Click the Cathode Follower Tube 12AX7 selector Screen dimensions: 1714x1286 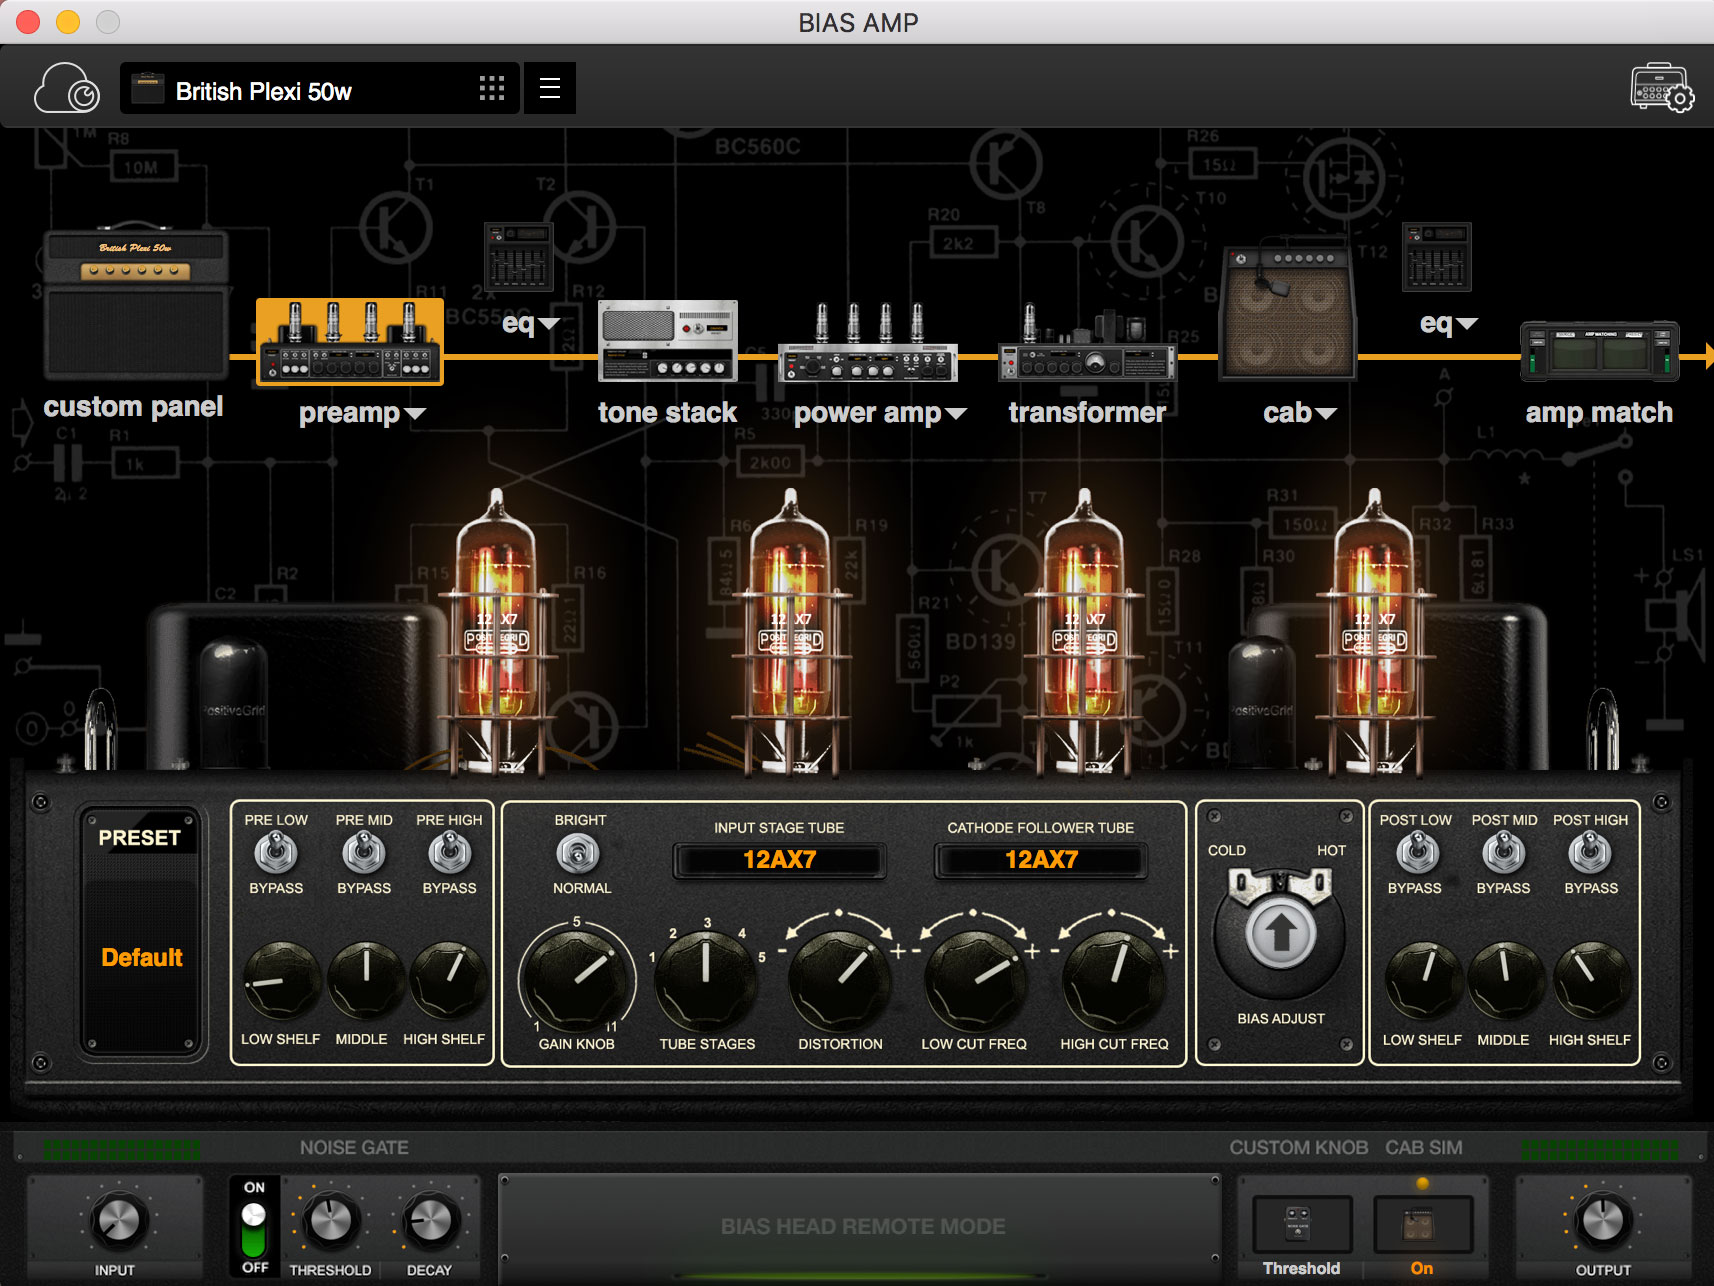pyautogui.click(x=1040, y=860)
